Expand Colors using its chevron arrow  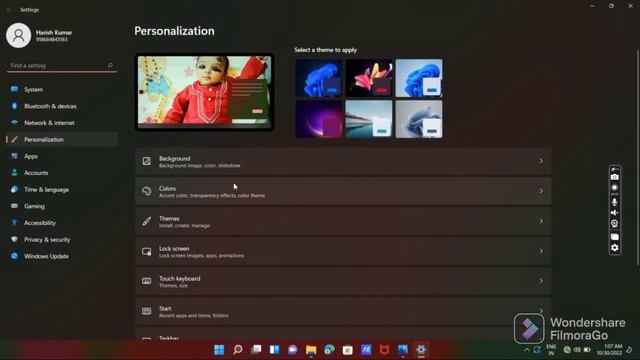point(541,191)
